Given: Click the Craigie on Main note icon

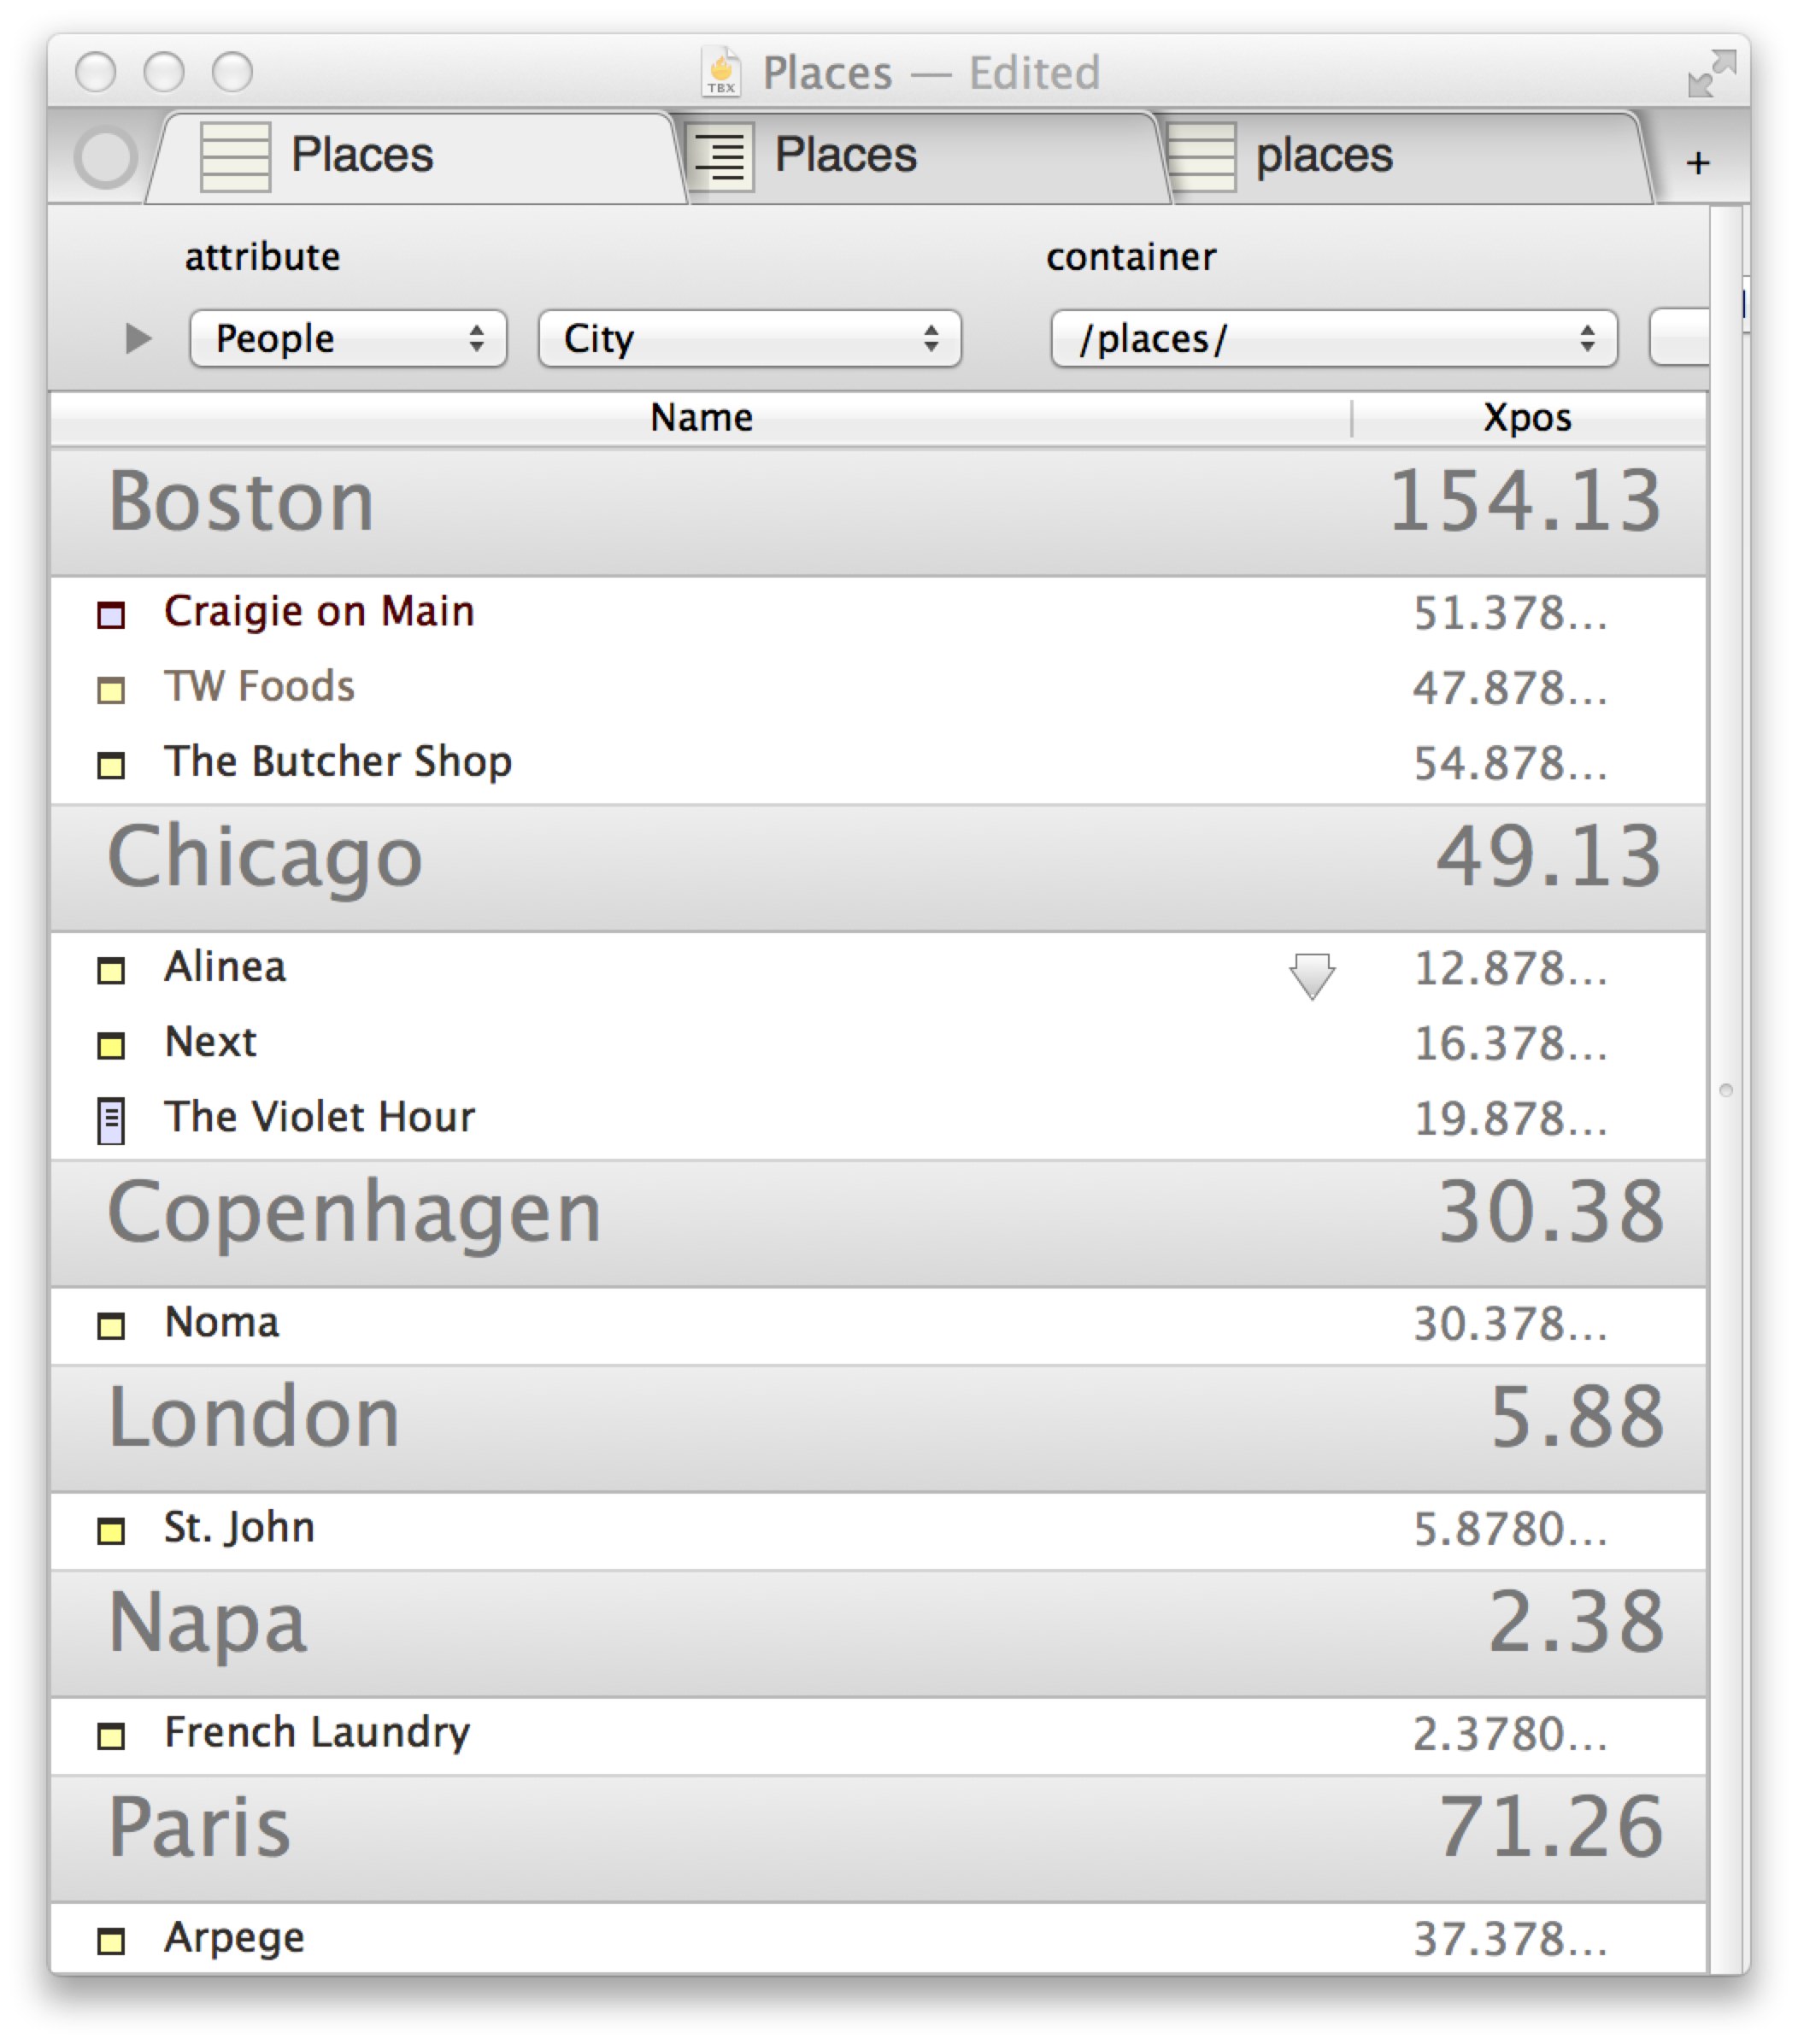Looking at the screenshot, I should click(x=111, y=614).
